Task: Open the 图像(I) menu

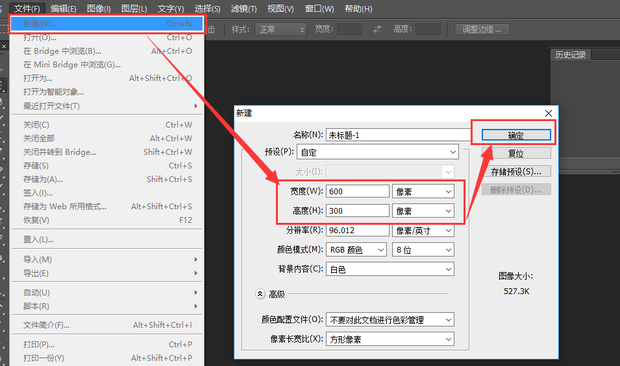Action: point(98,8)
